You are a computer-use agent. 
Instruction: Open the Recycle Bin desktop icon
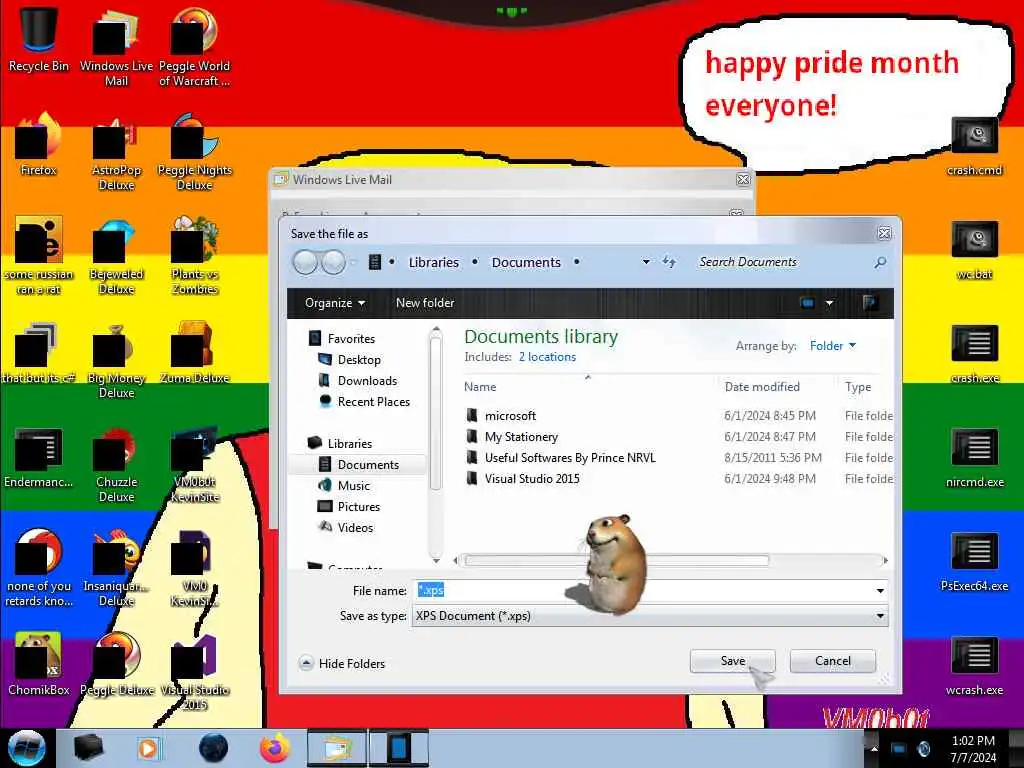pos(39,39)
